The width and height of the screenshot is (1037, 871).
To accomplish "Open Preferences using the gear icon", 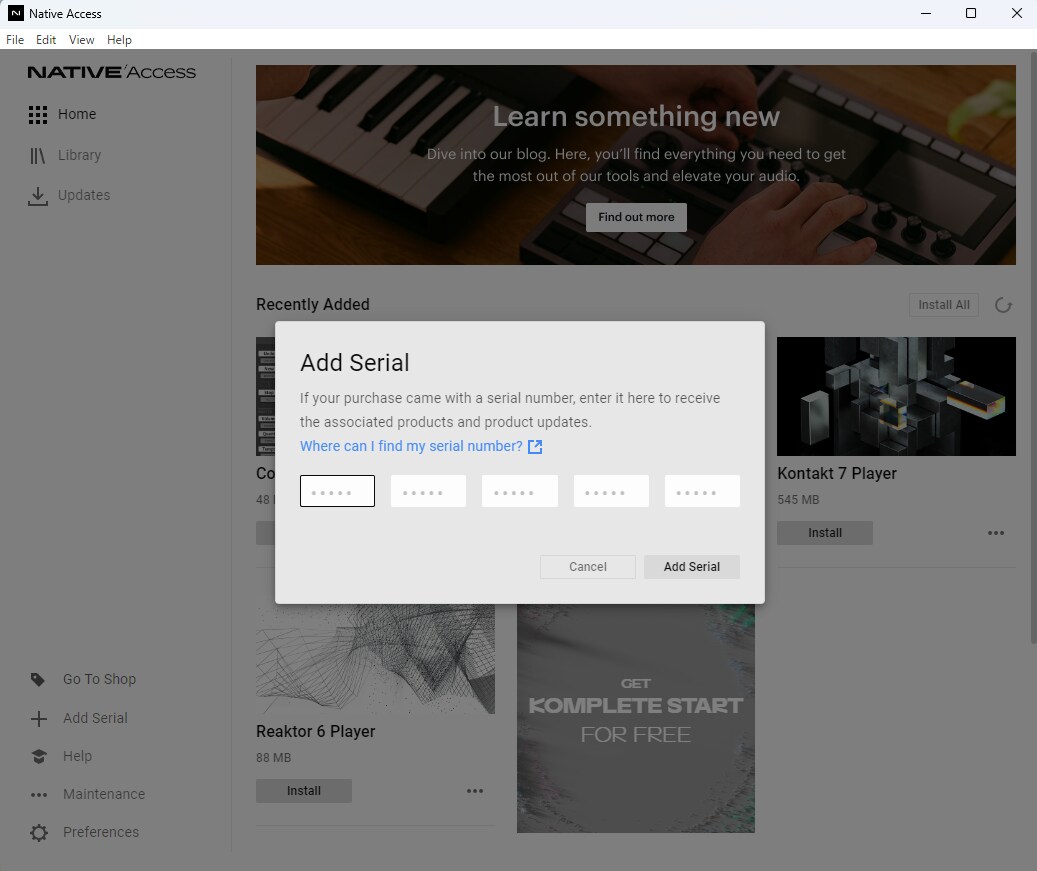I will click(x=38, y=833).
